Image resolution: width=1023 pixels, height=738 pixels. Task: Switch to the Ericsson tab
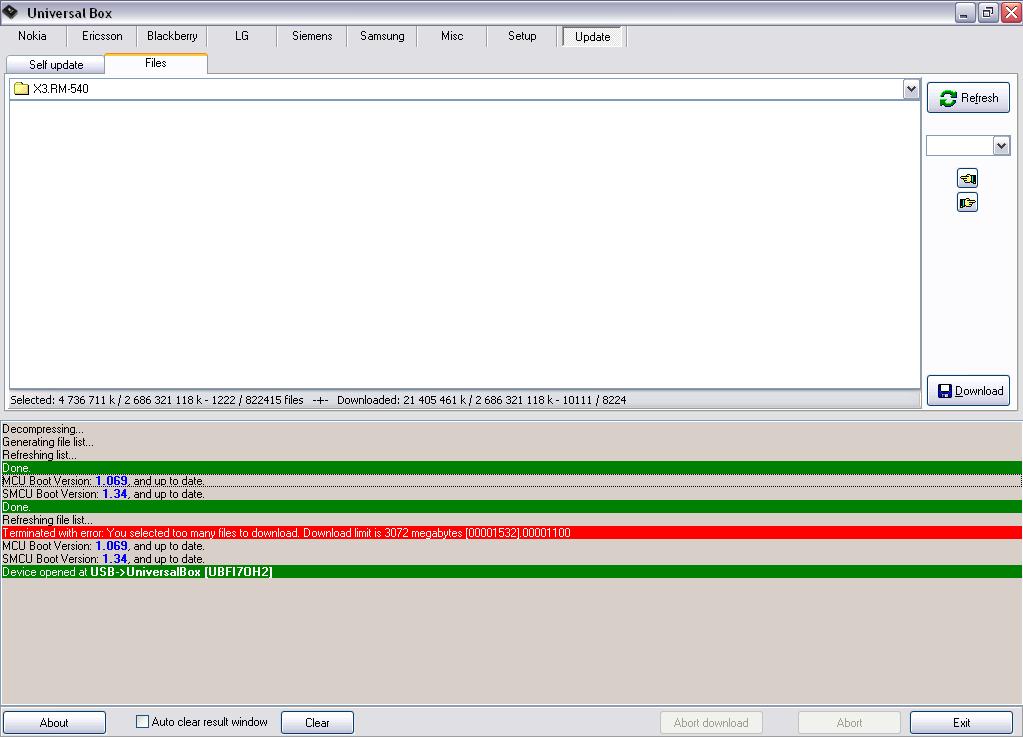102,36
